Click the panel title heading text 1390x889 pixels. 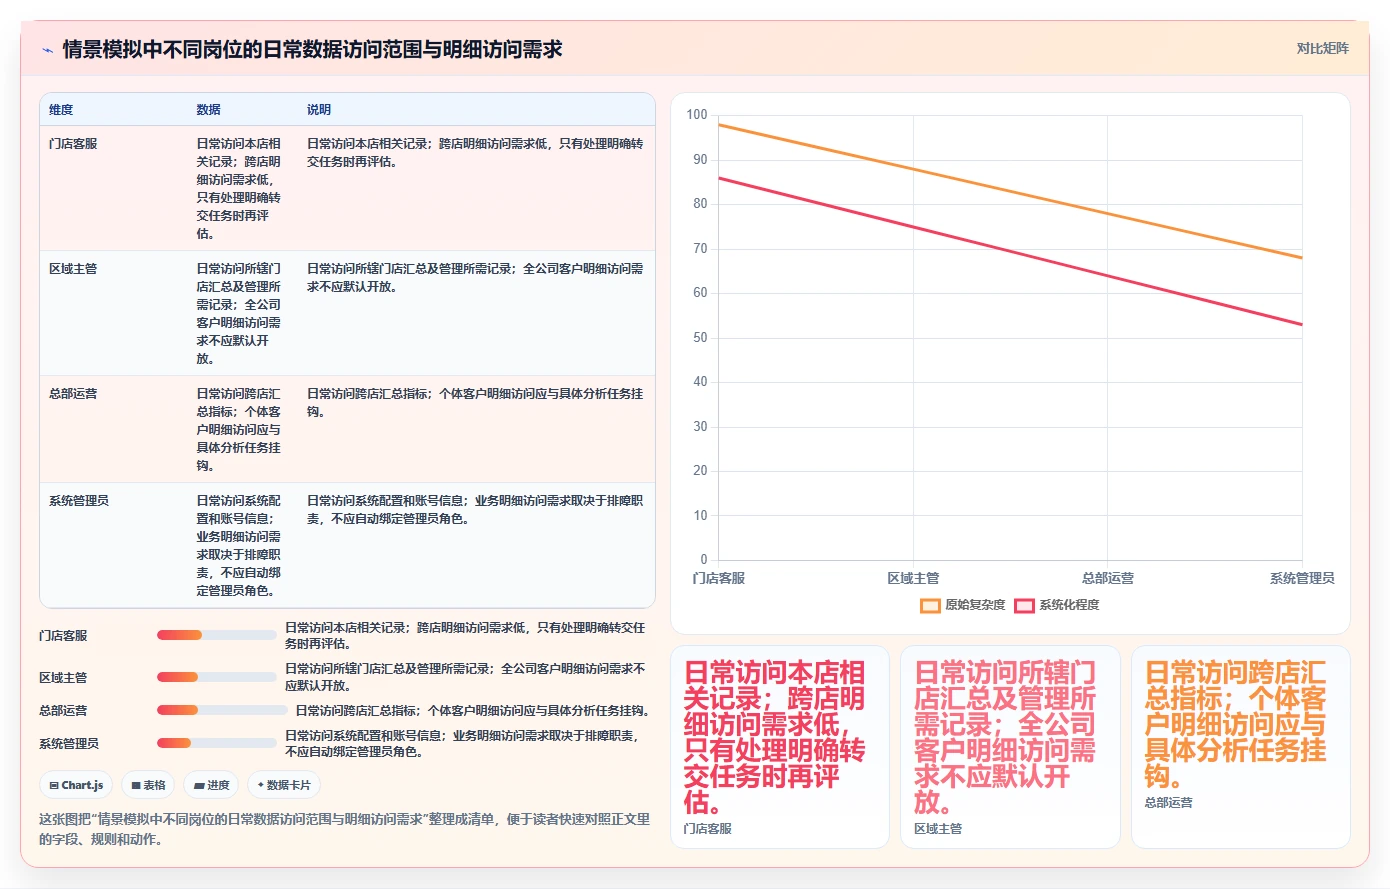click(x=312, y=49)
